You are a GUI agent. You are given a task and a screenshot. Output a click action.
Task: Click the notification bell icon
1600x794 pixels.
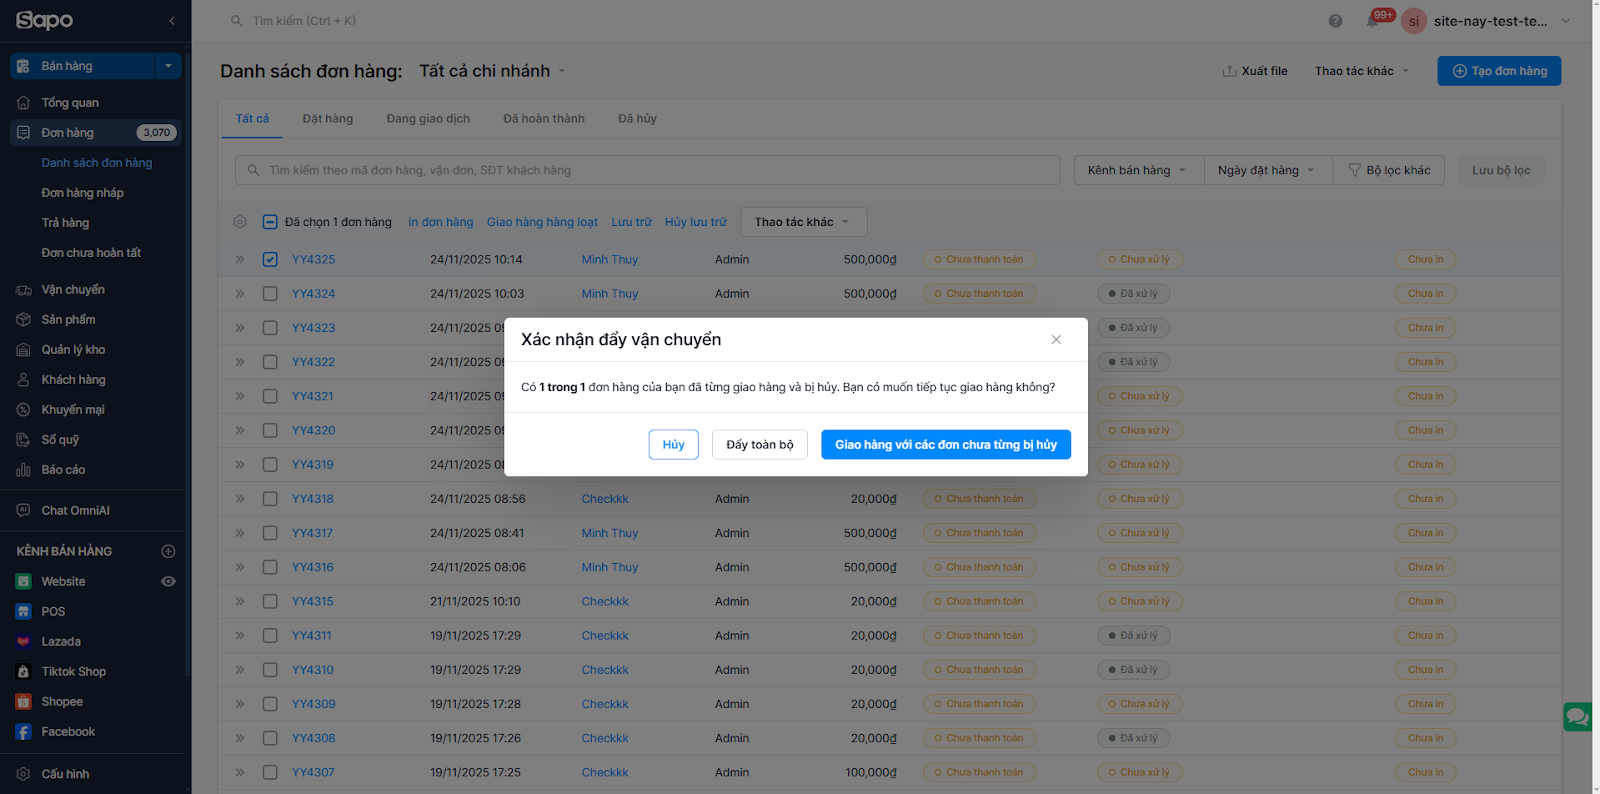click(1374, 21)
